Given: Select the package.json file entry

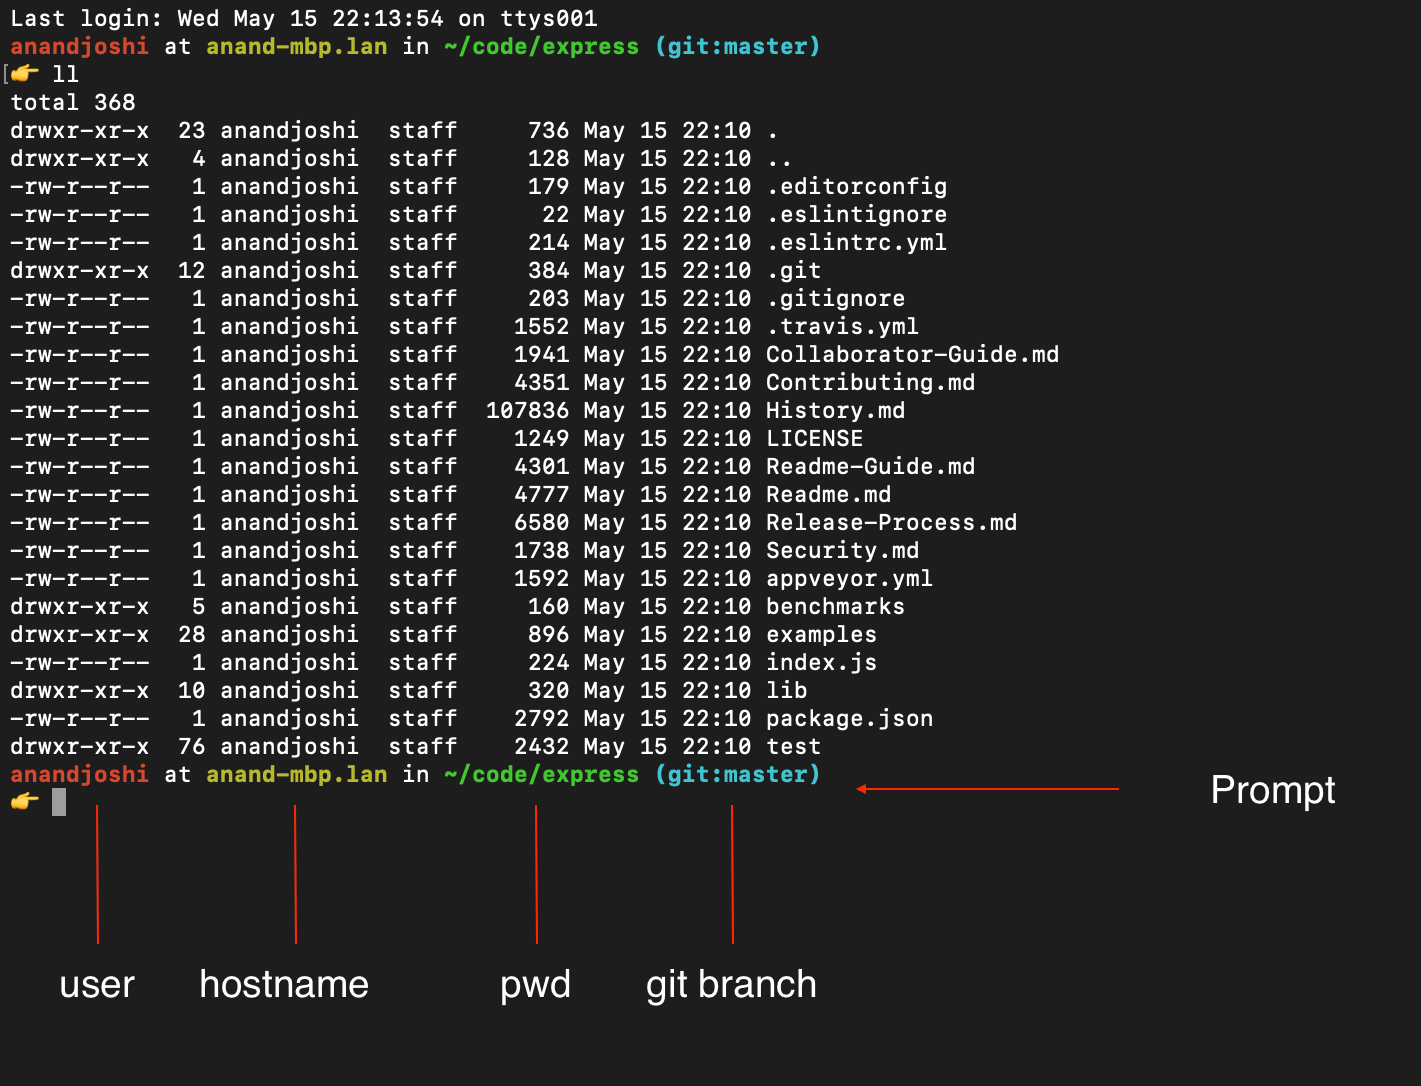Looking at the screenshot, I should coord(848,718).
